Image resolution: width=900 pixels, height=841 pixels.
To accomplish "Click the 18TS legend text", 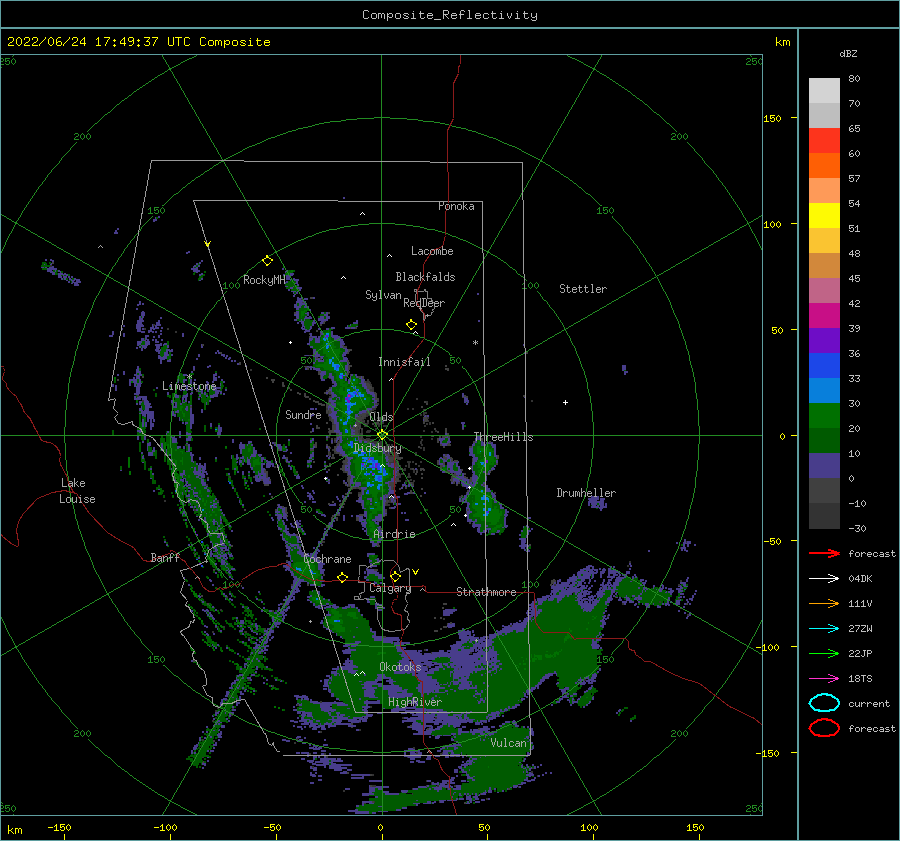I will click(x=860, y=679).
